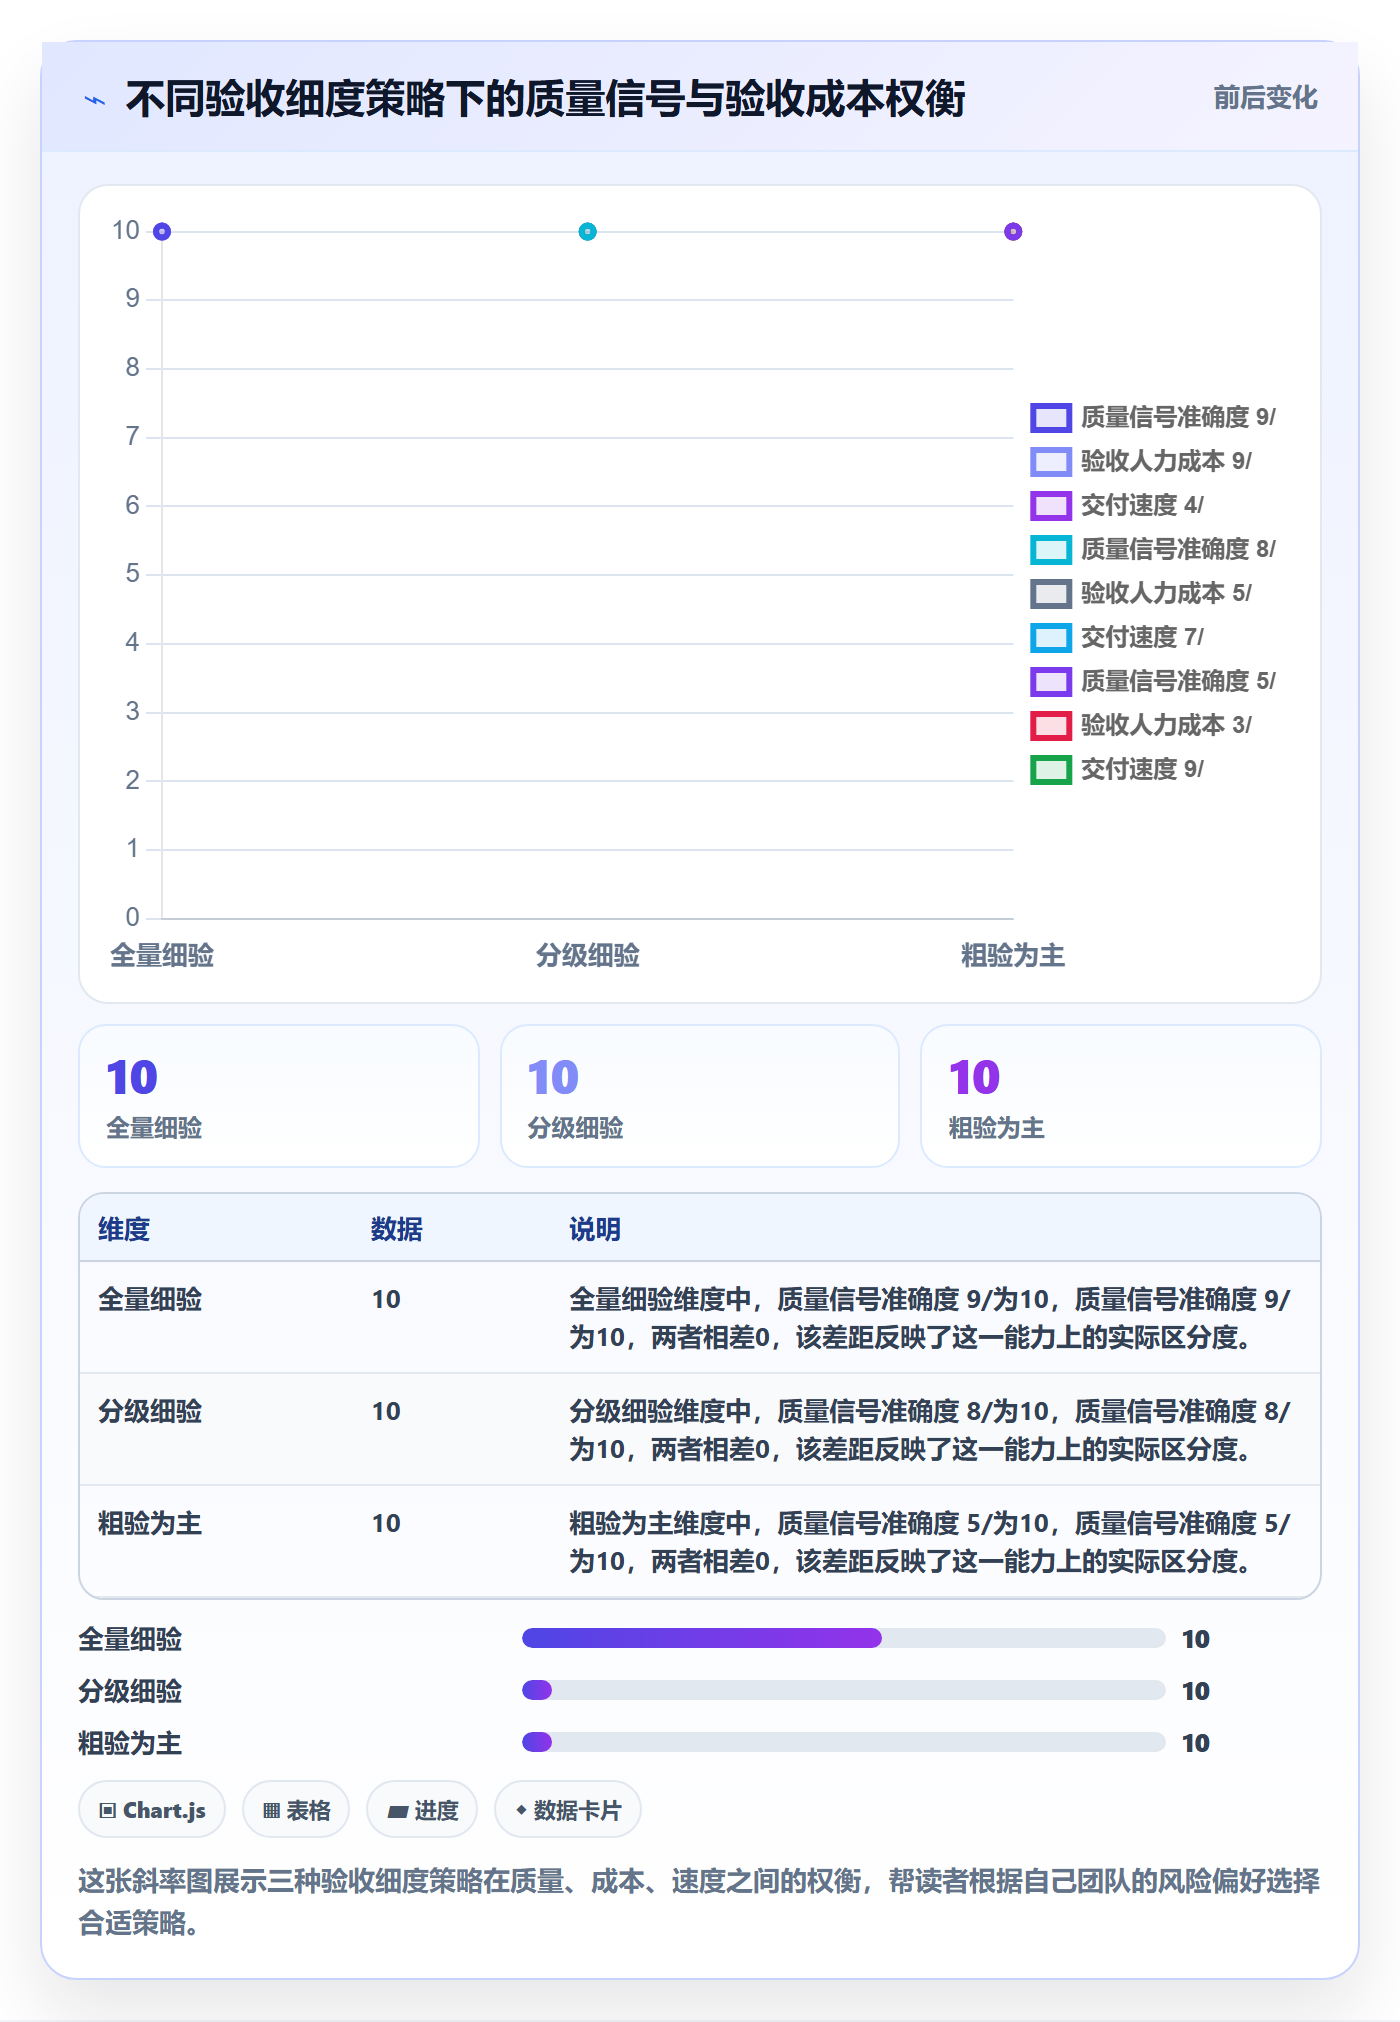This screenshot has height=2022, width=1400.
Task: Toggle the 交付速度 7/ legend item
Action: pyautogui.click(x=1117, y=637)
